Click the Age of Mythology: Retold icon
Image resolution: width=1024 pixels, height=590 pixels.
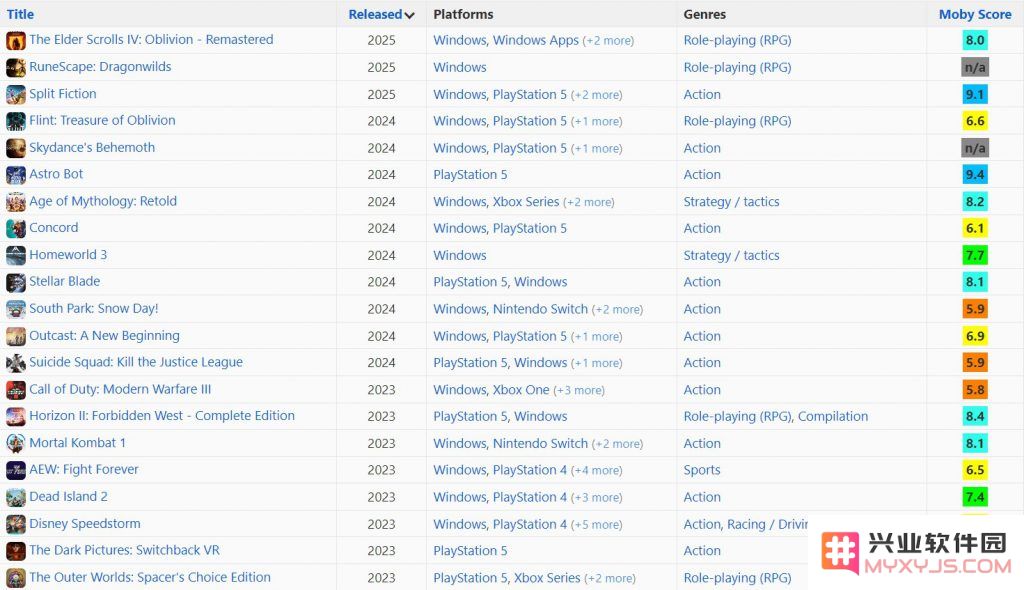[x=16, y=201]
